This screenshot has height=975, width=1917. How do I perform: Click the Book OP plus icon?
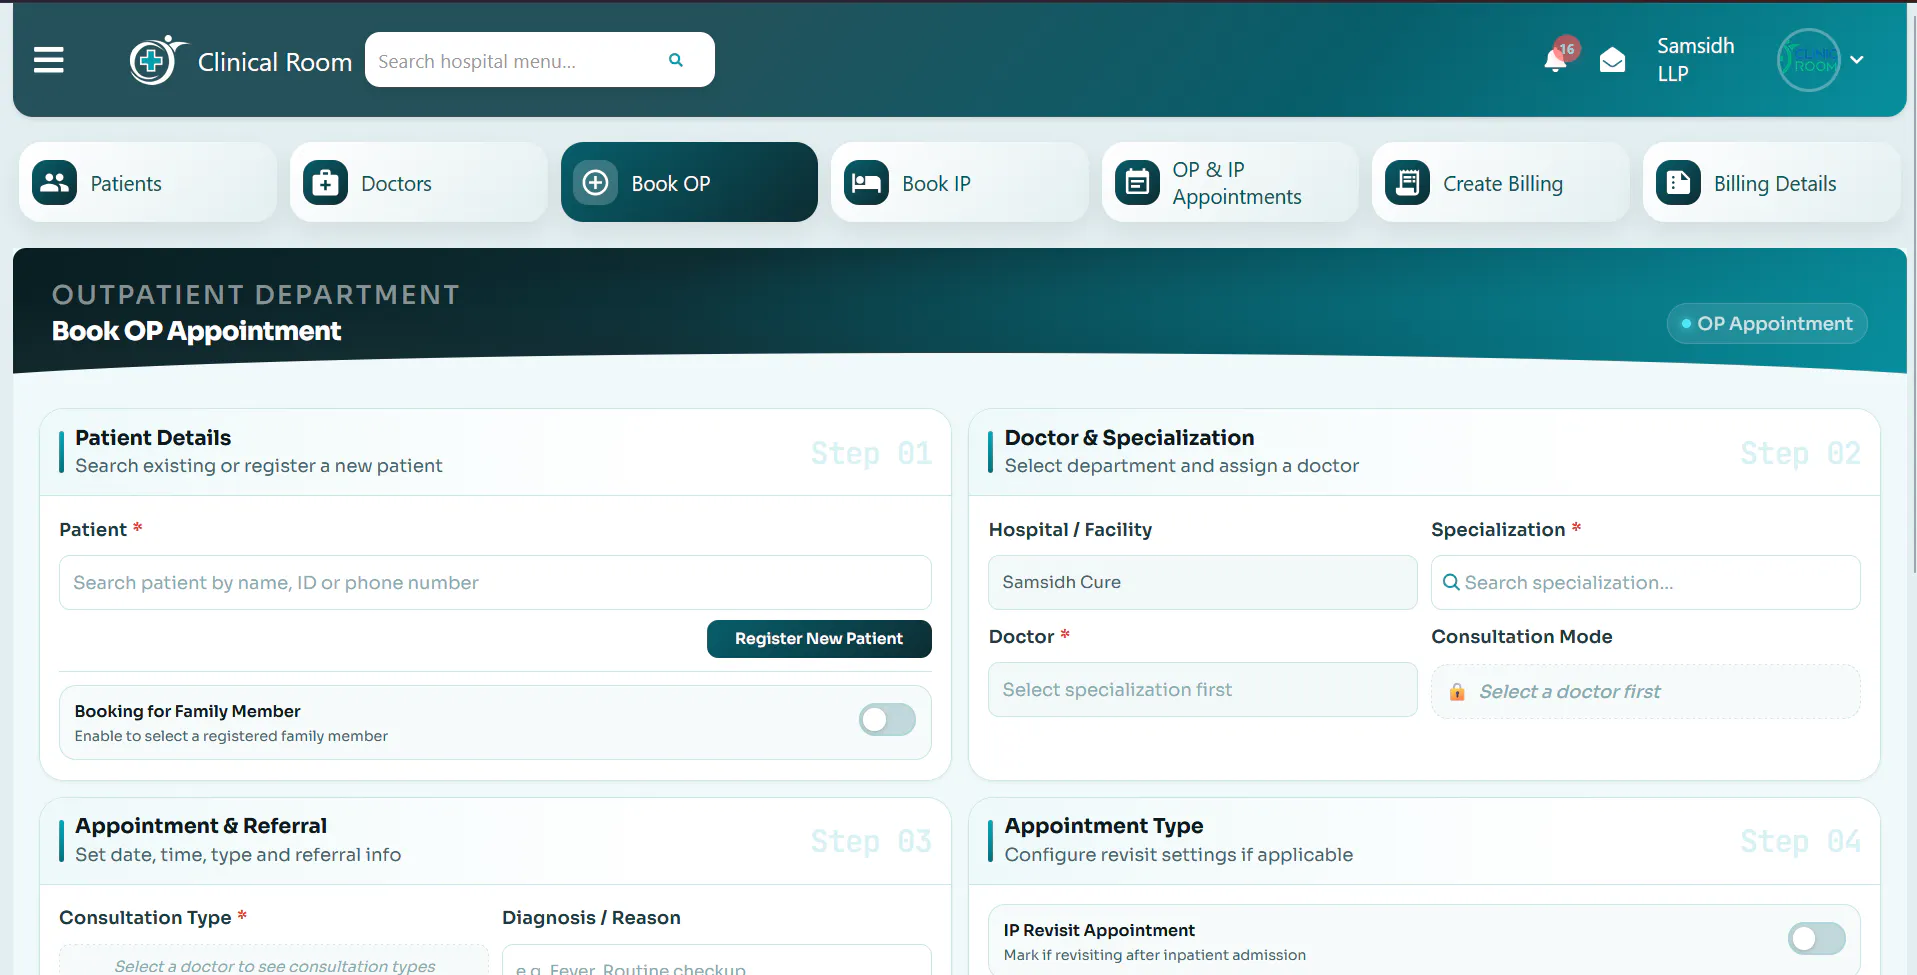(595, 183)
